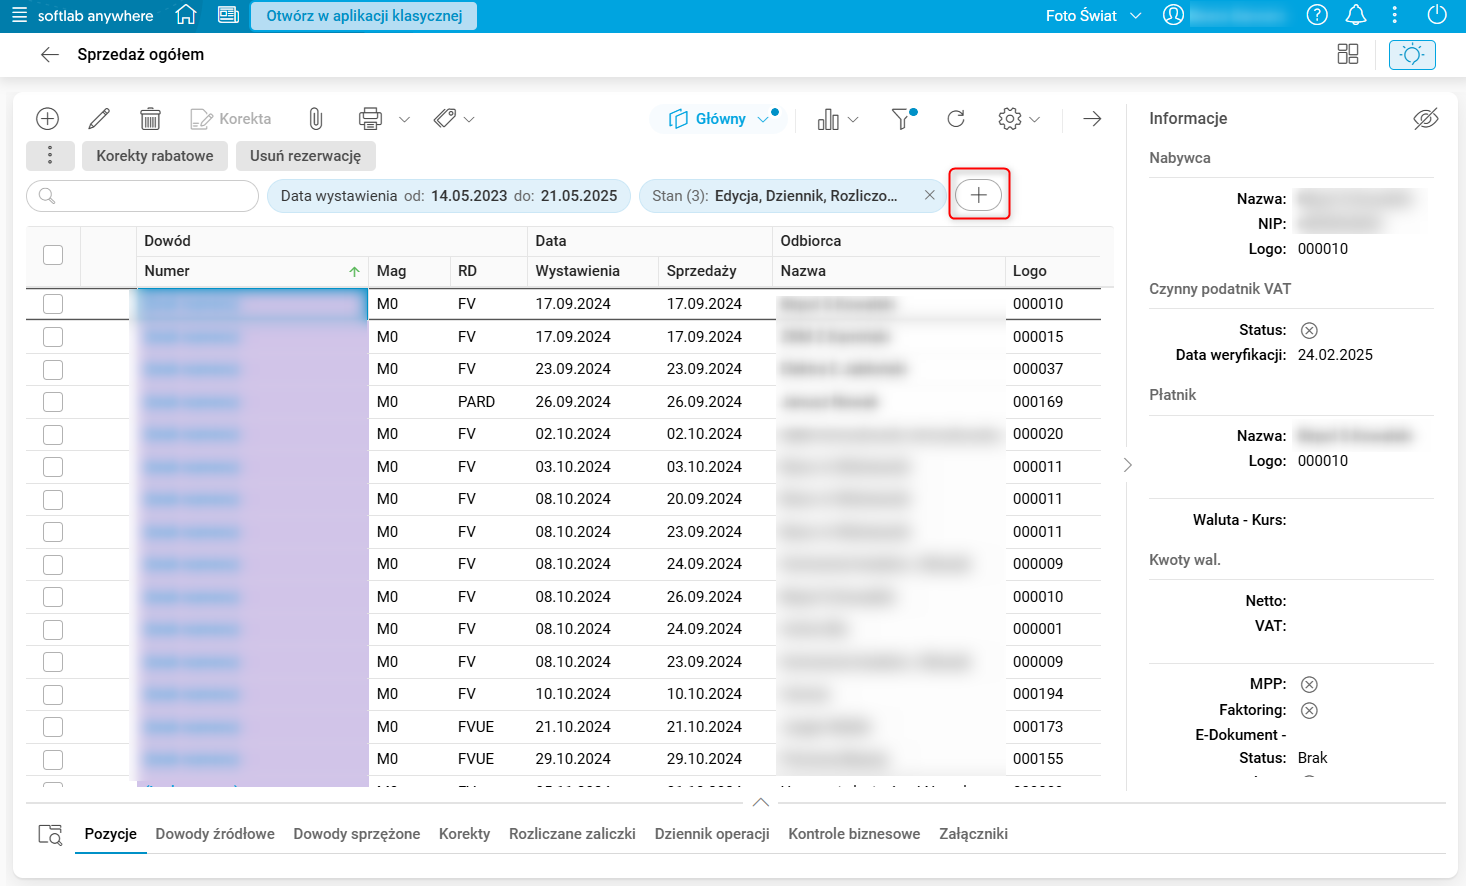Open the Główny view dropdown
1466x886 pixels.
pos(718,119)
